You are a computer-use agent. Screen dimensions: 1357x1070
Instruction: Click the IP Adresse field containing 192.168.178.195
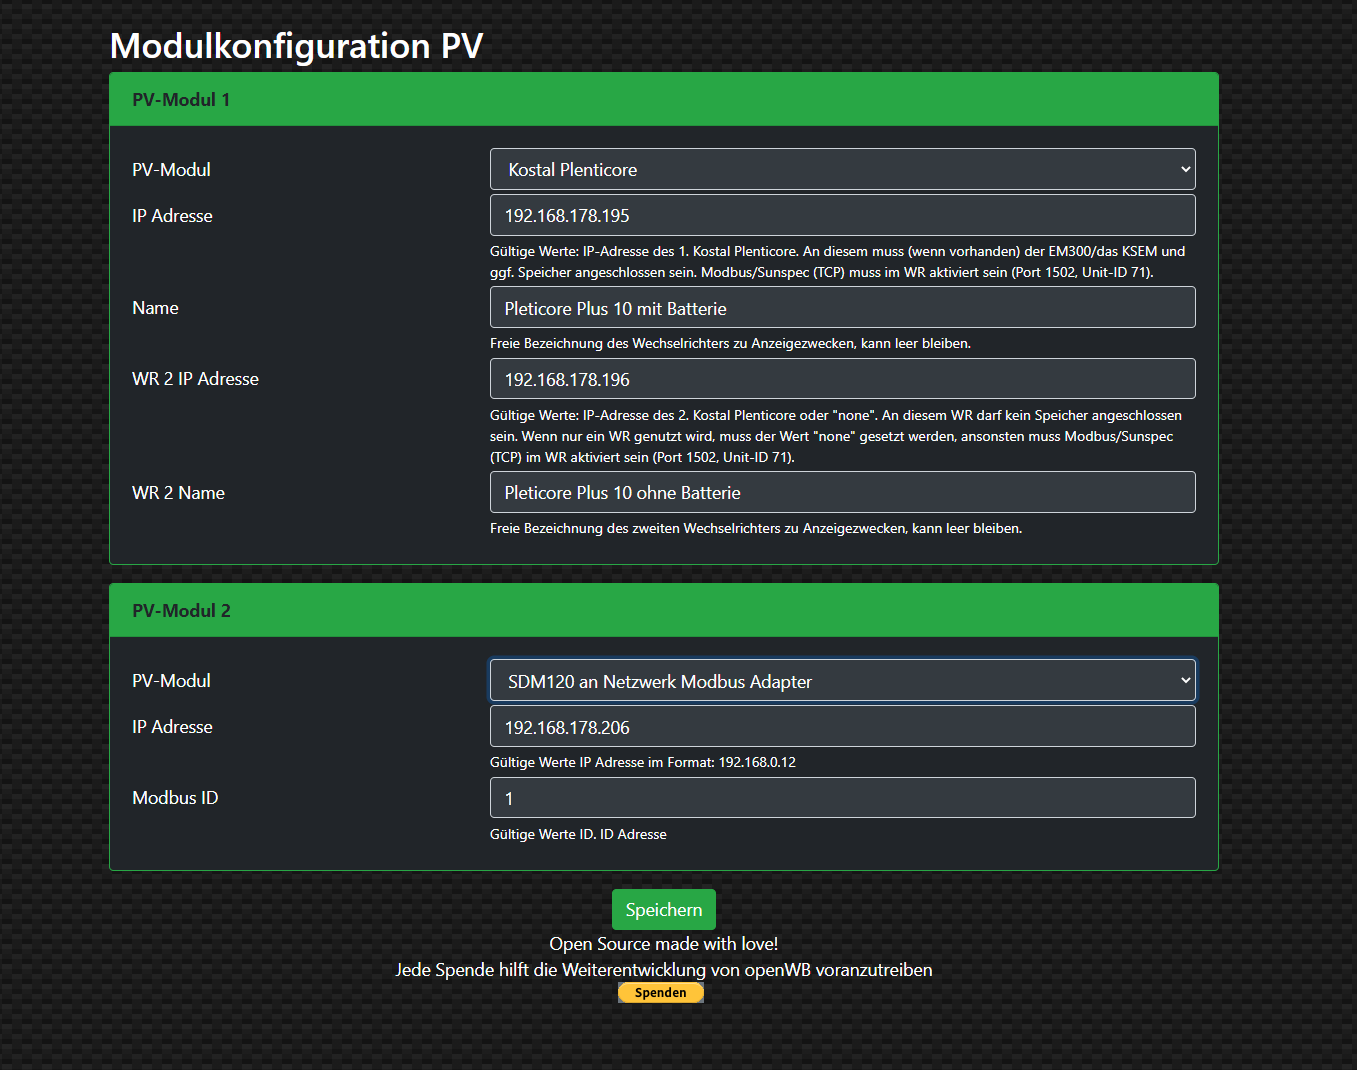coord(842,215)
